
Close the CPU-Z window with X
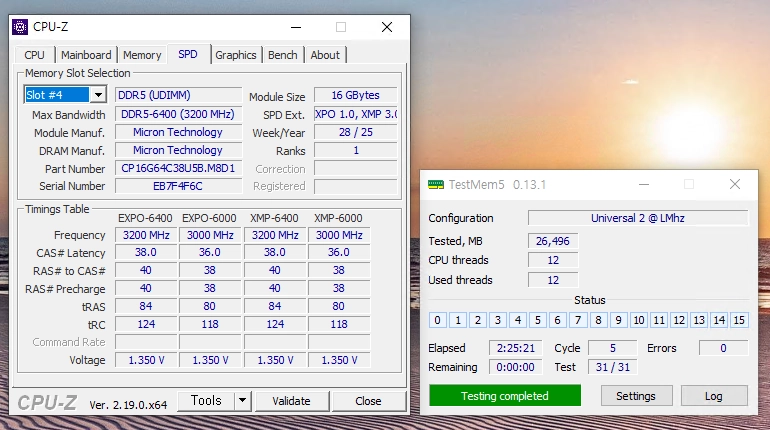387,27
